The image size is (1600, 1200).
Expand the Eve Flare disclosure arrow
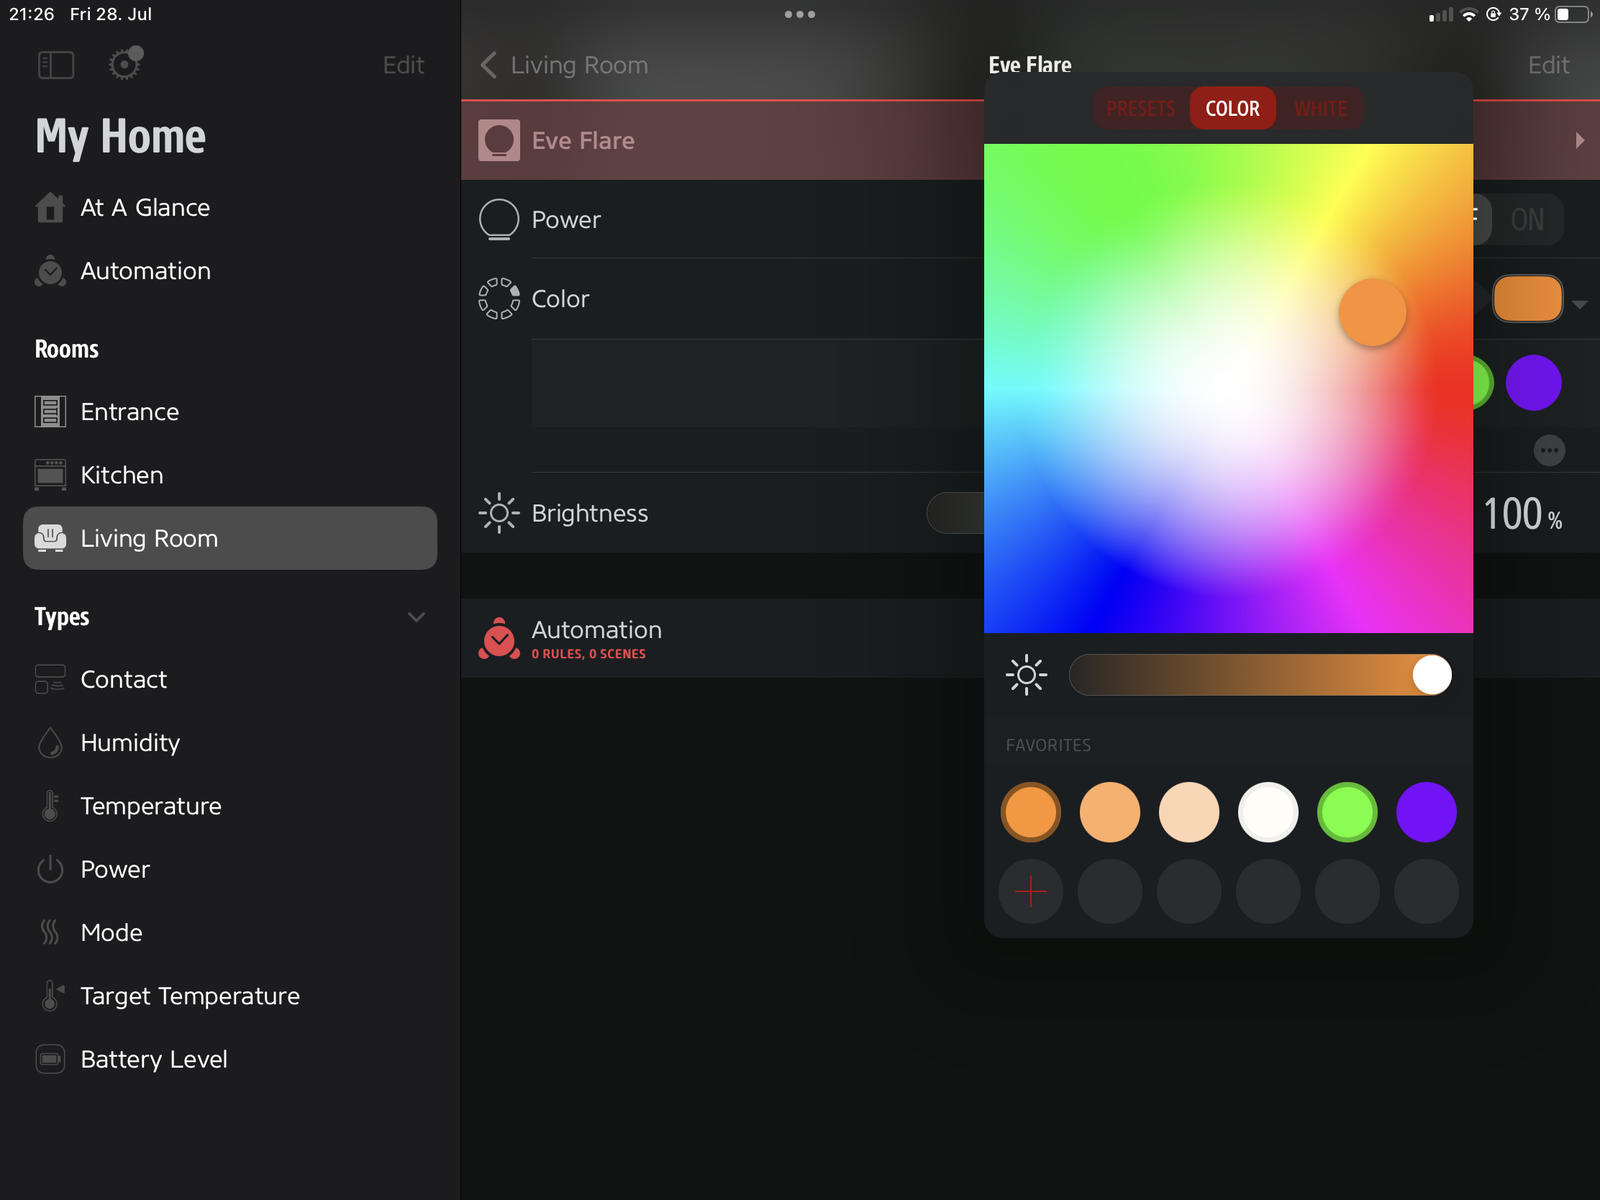coord(1579,141)
